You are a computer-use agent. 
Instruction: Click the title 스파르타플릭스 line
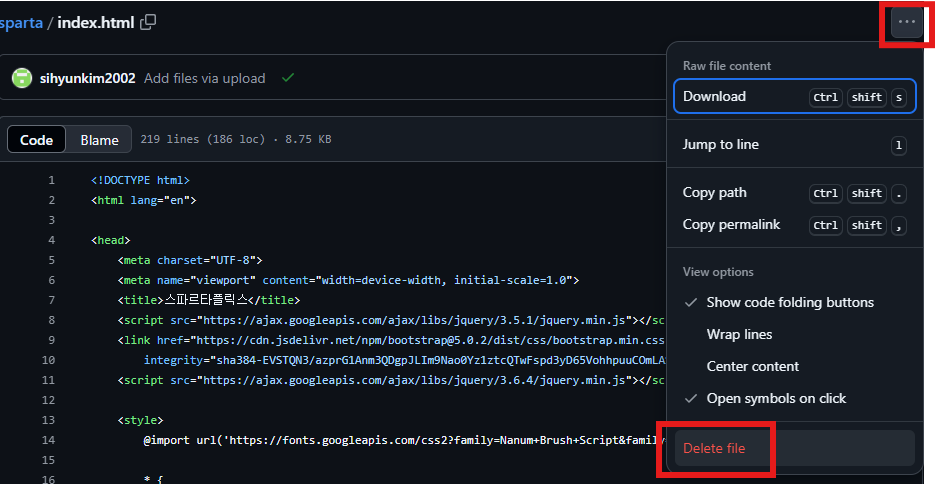click(209, 300)
